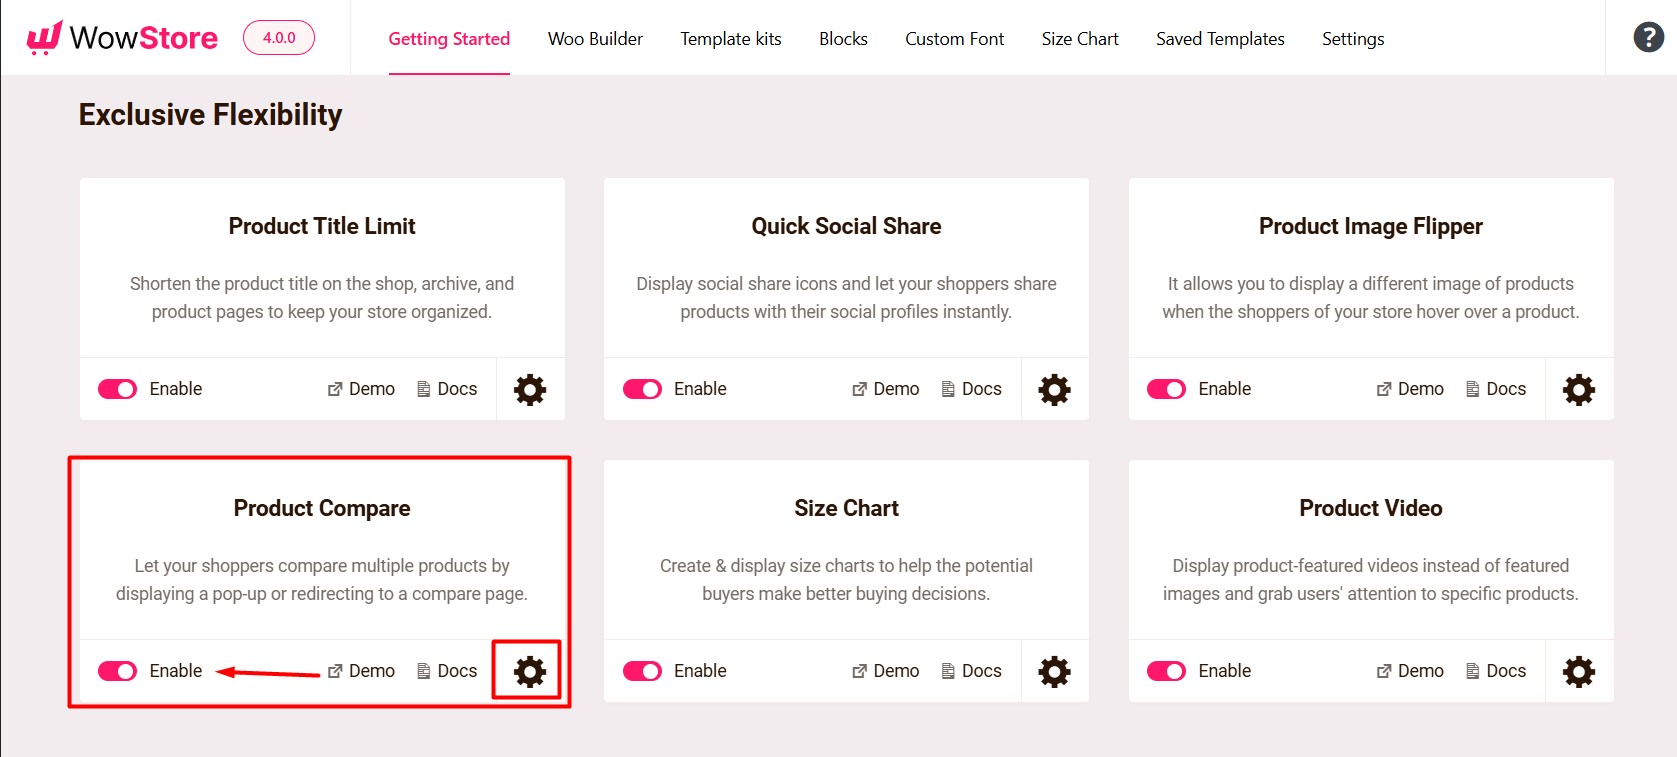Toggle the Quick Social Share Enable switch
1677x757 pixels.
pyautogui.click(x=642, y=389)
